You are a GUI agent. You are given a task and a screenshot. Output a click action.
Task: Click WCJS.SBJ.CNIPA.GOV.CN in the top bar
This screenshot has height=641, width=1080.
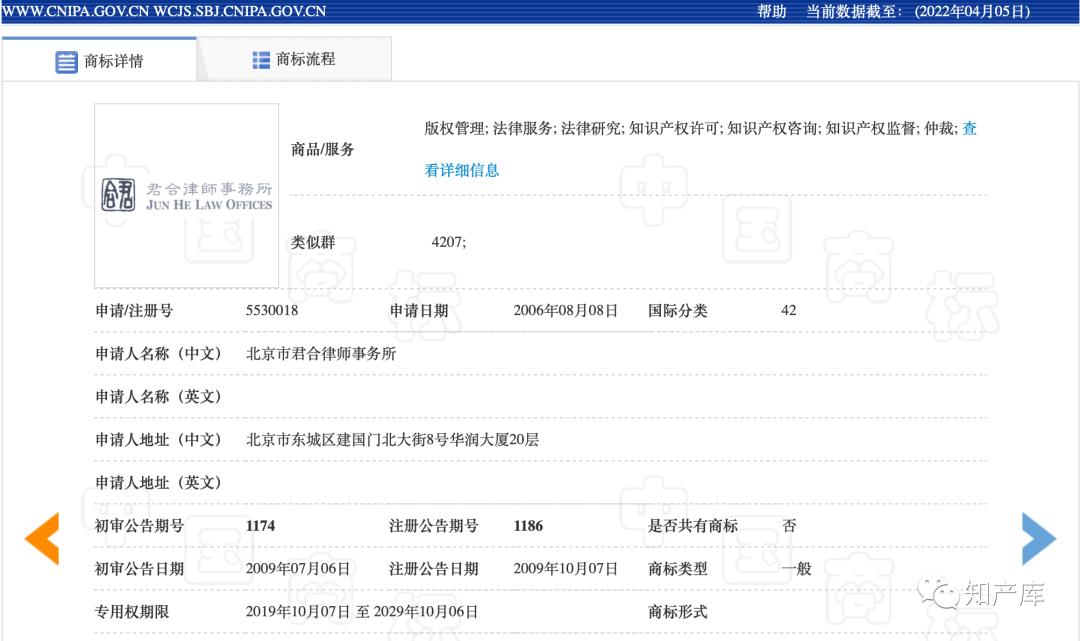(241, 12)
